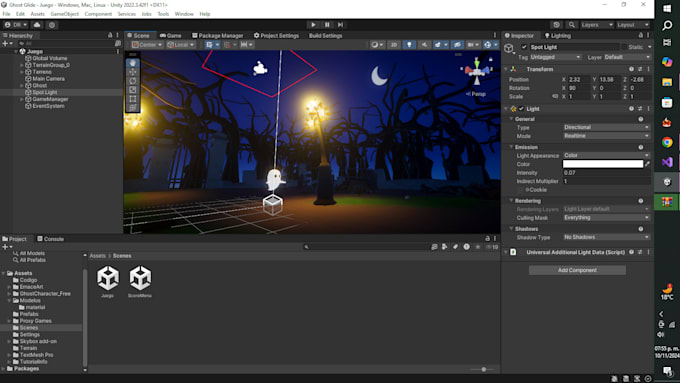Open the Juego scene asset thumbnail

point(108,278)
